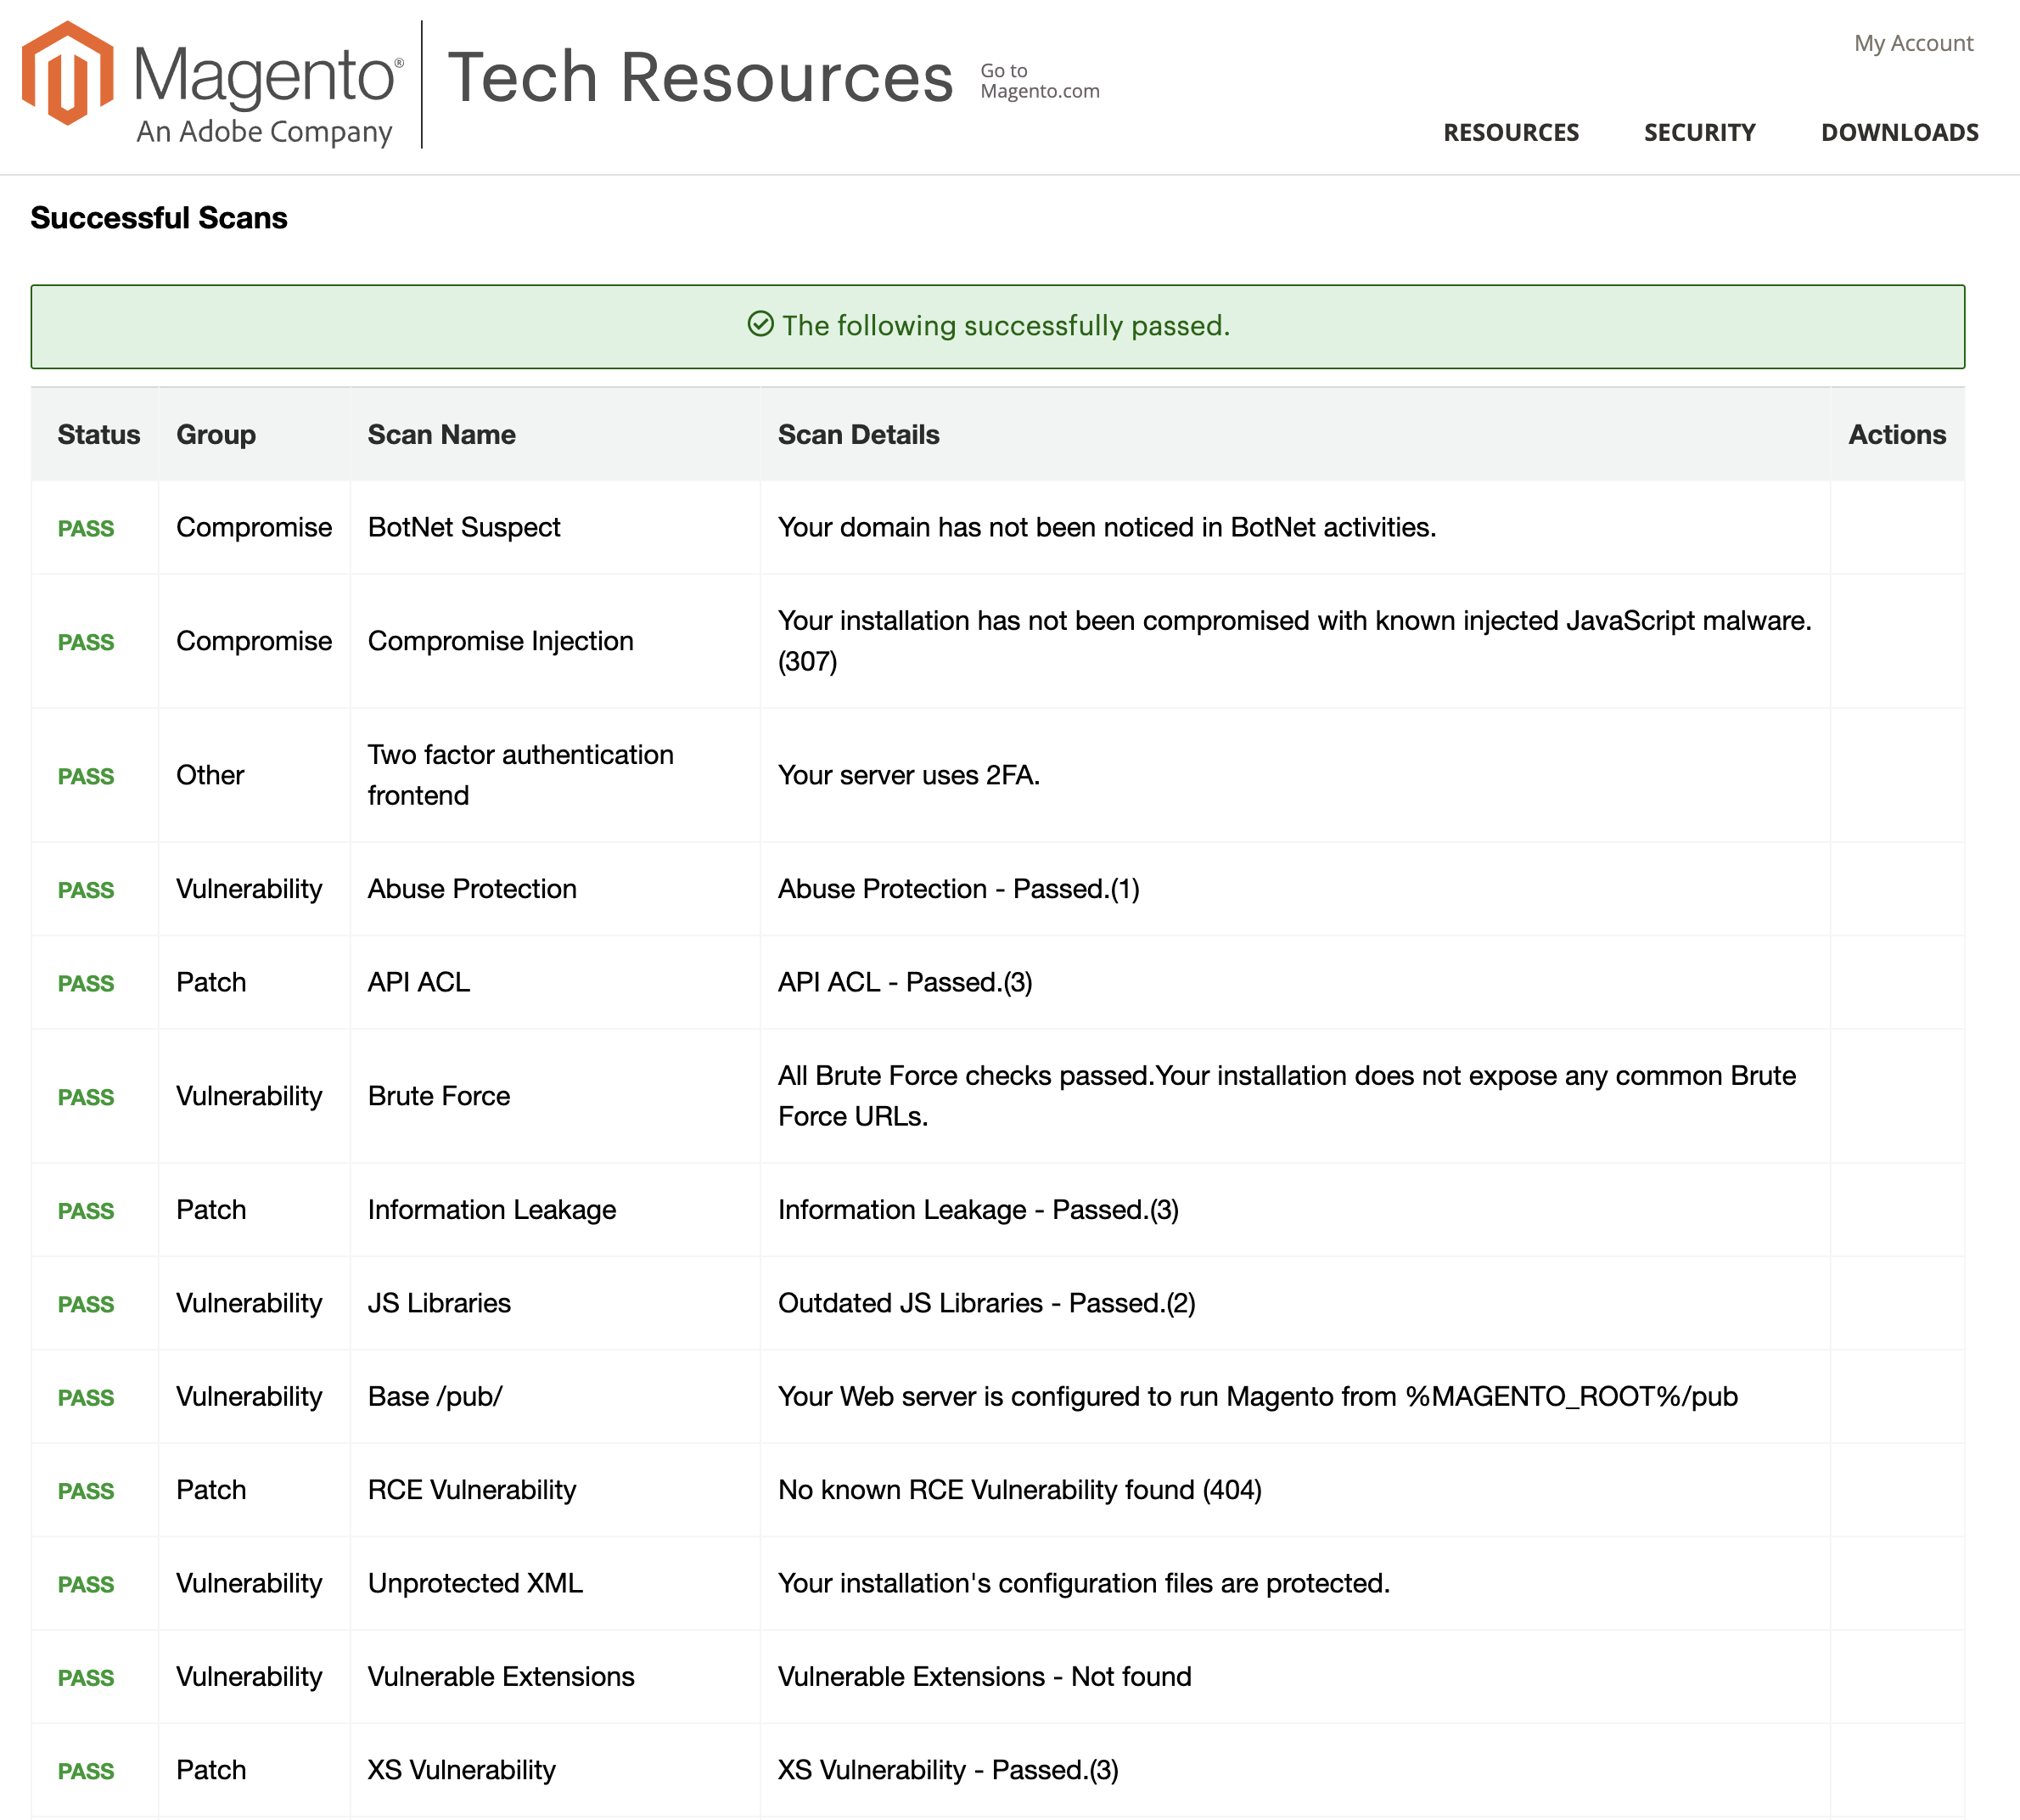Click the Tech Resources title

click(x=700, y=78)
